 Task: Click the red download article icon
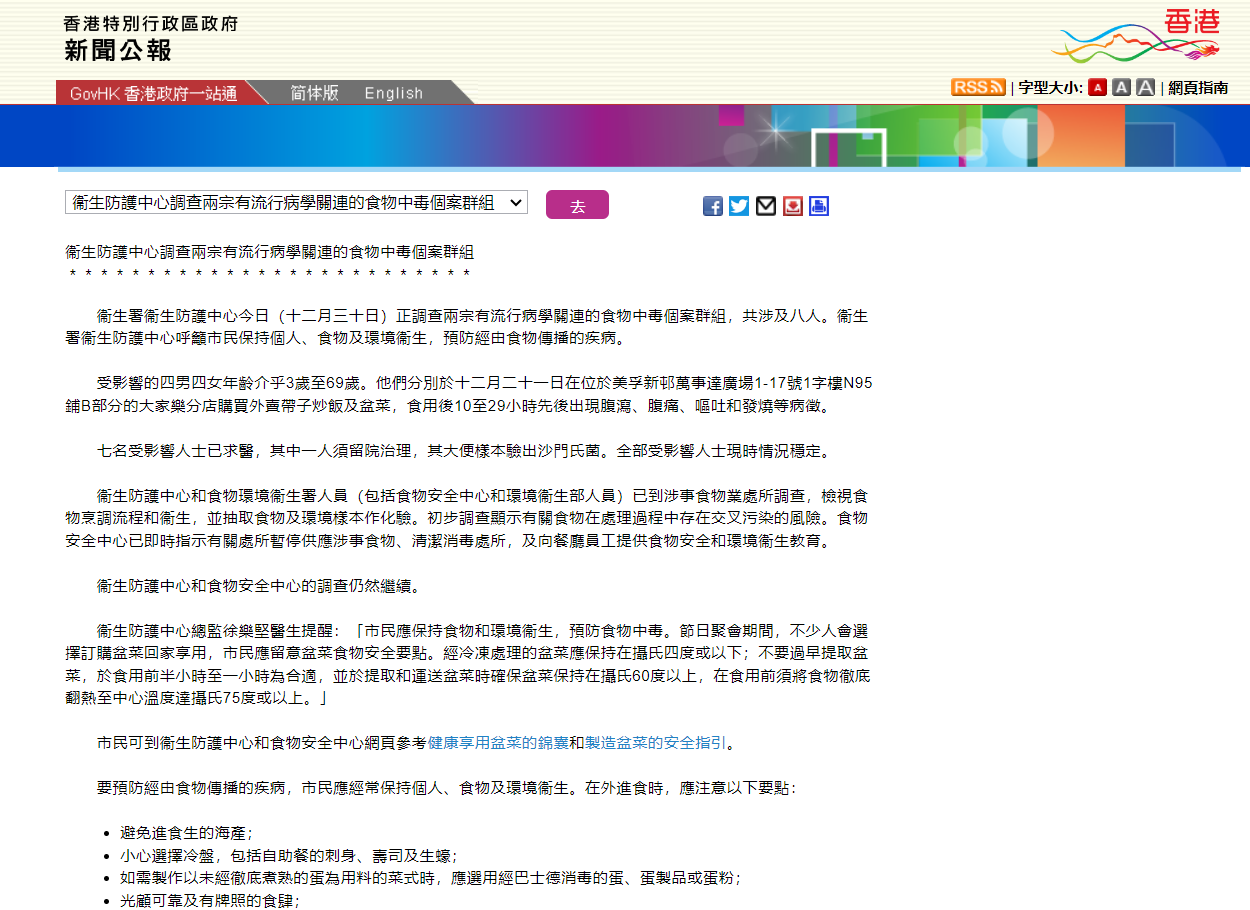click(792, 206)
